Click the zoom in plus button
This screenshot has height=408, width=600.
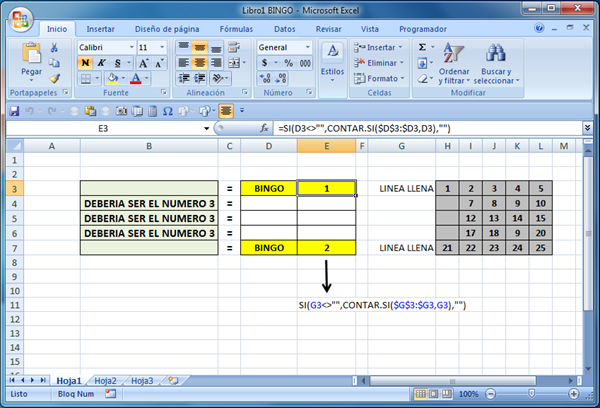[x=573, y=394]
